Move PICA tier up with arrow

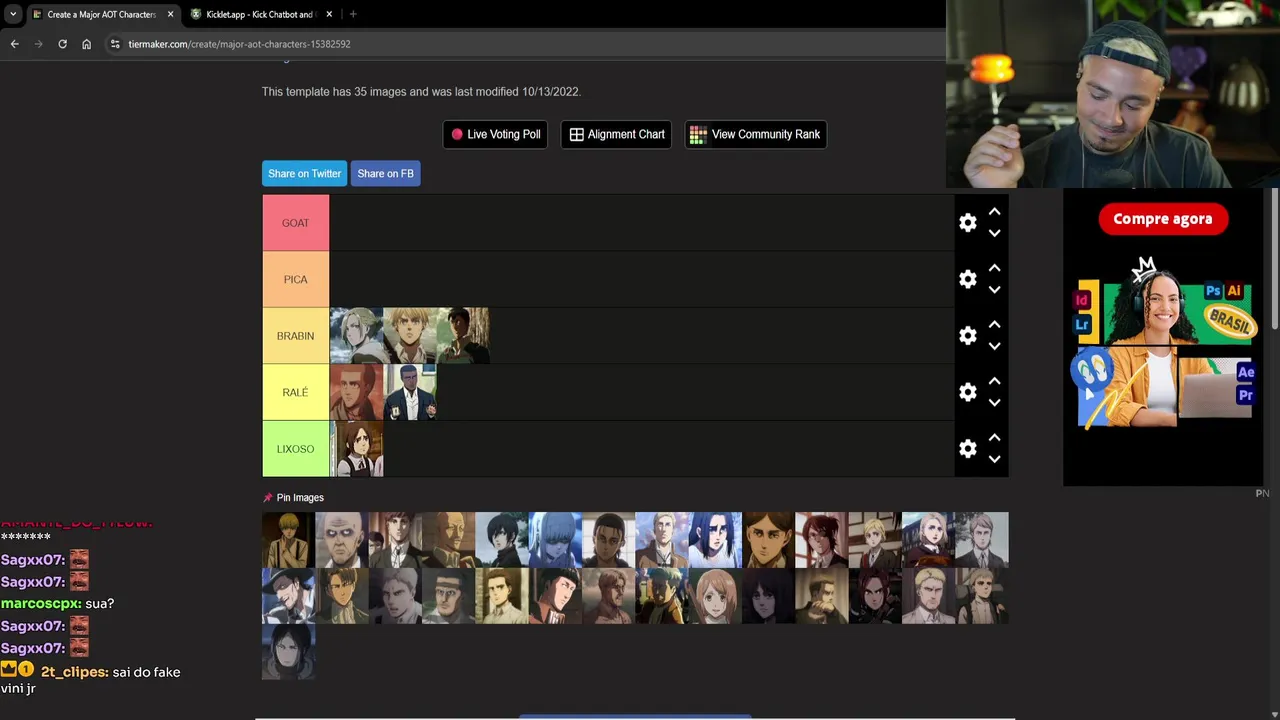coord(994,268)
